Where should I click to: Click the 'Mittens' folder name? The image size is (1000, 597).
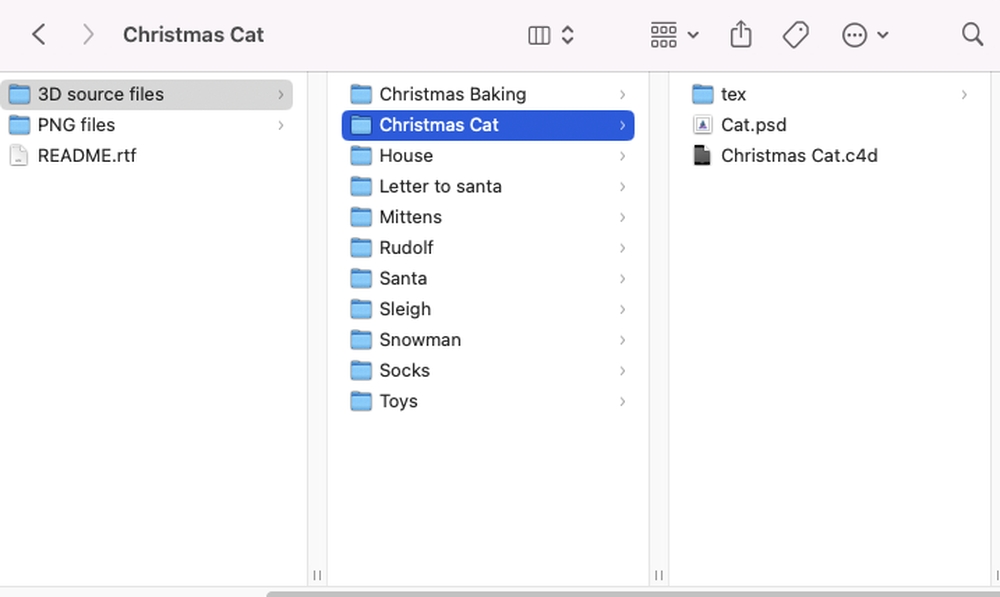(x=411, y=217)
